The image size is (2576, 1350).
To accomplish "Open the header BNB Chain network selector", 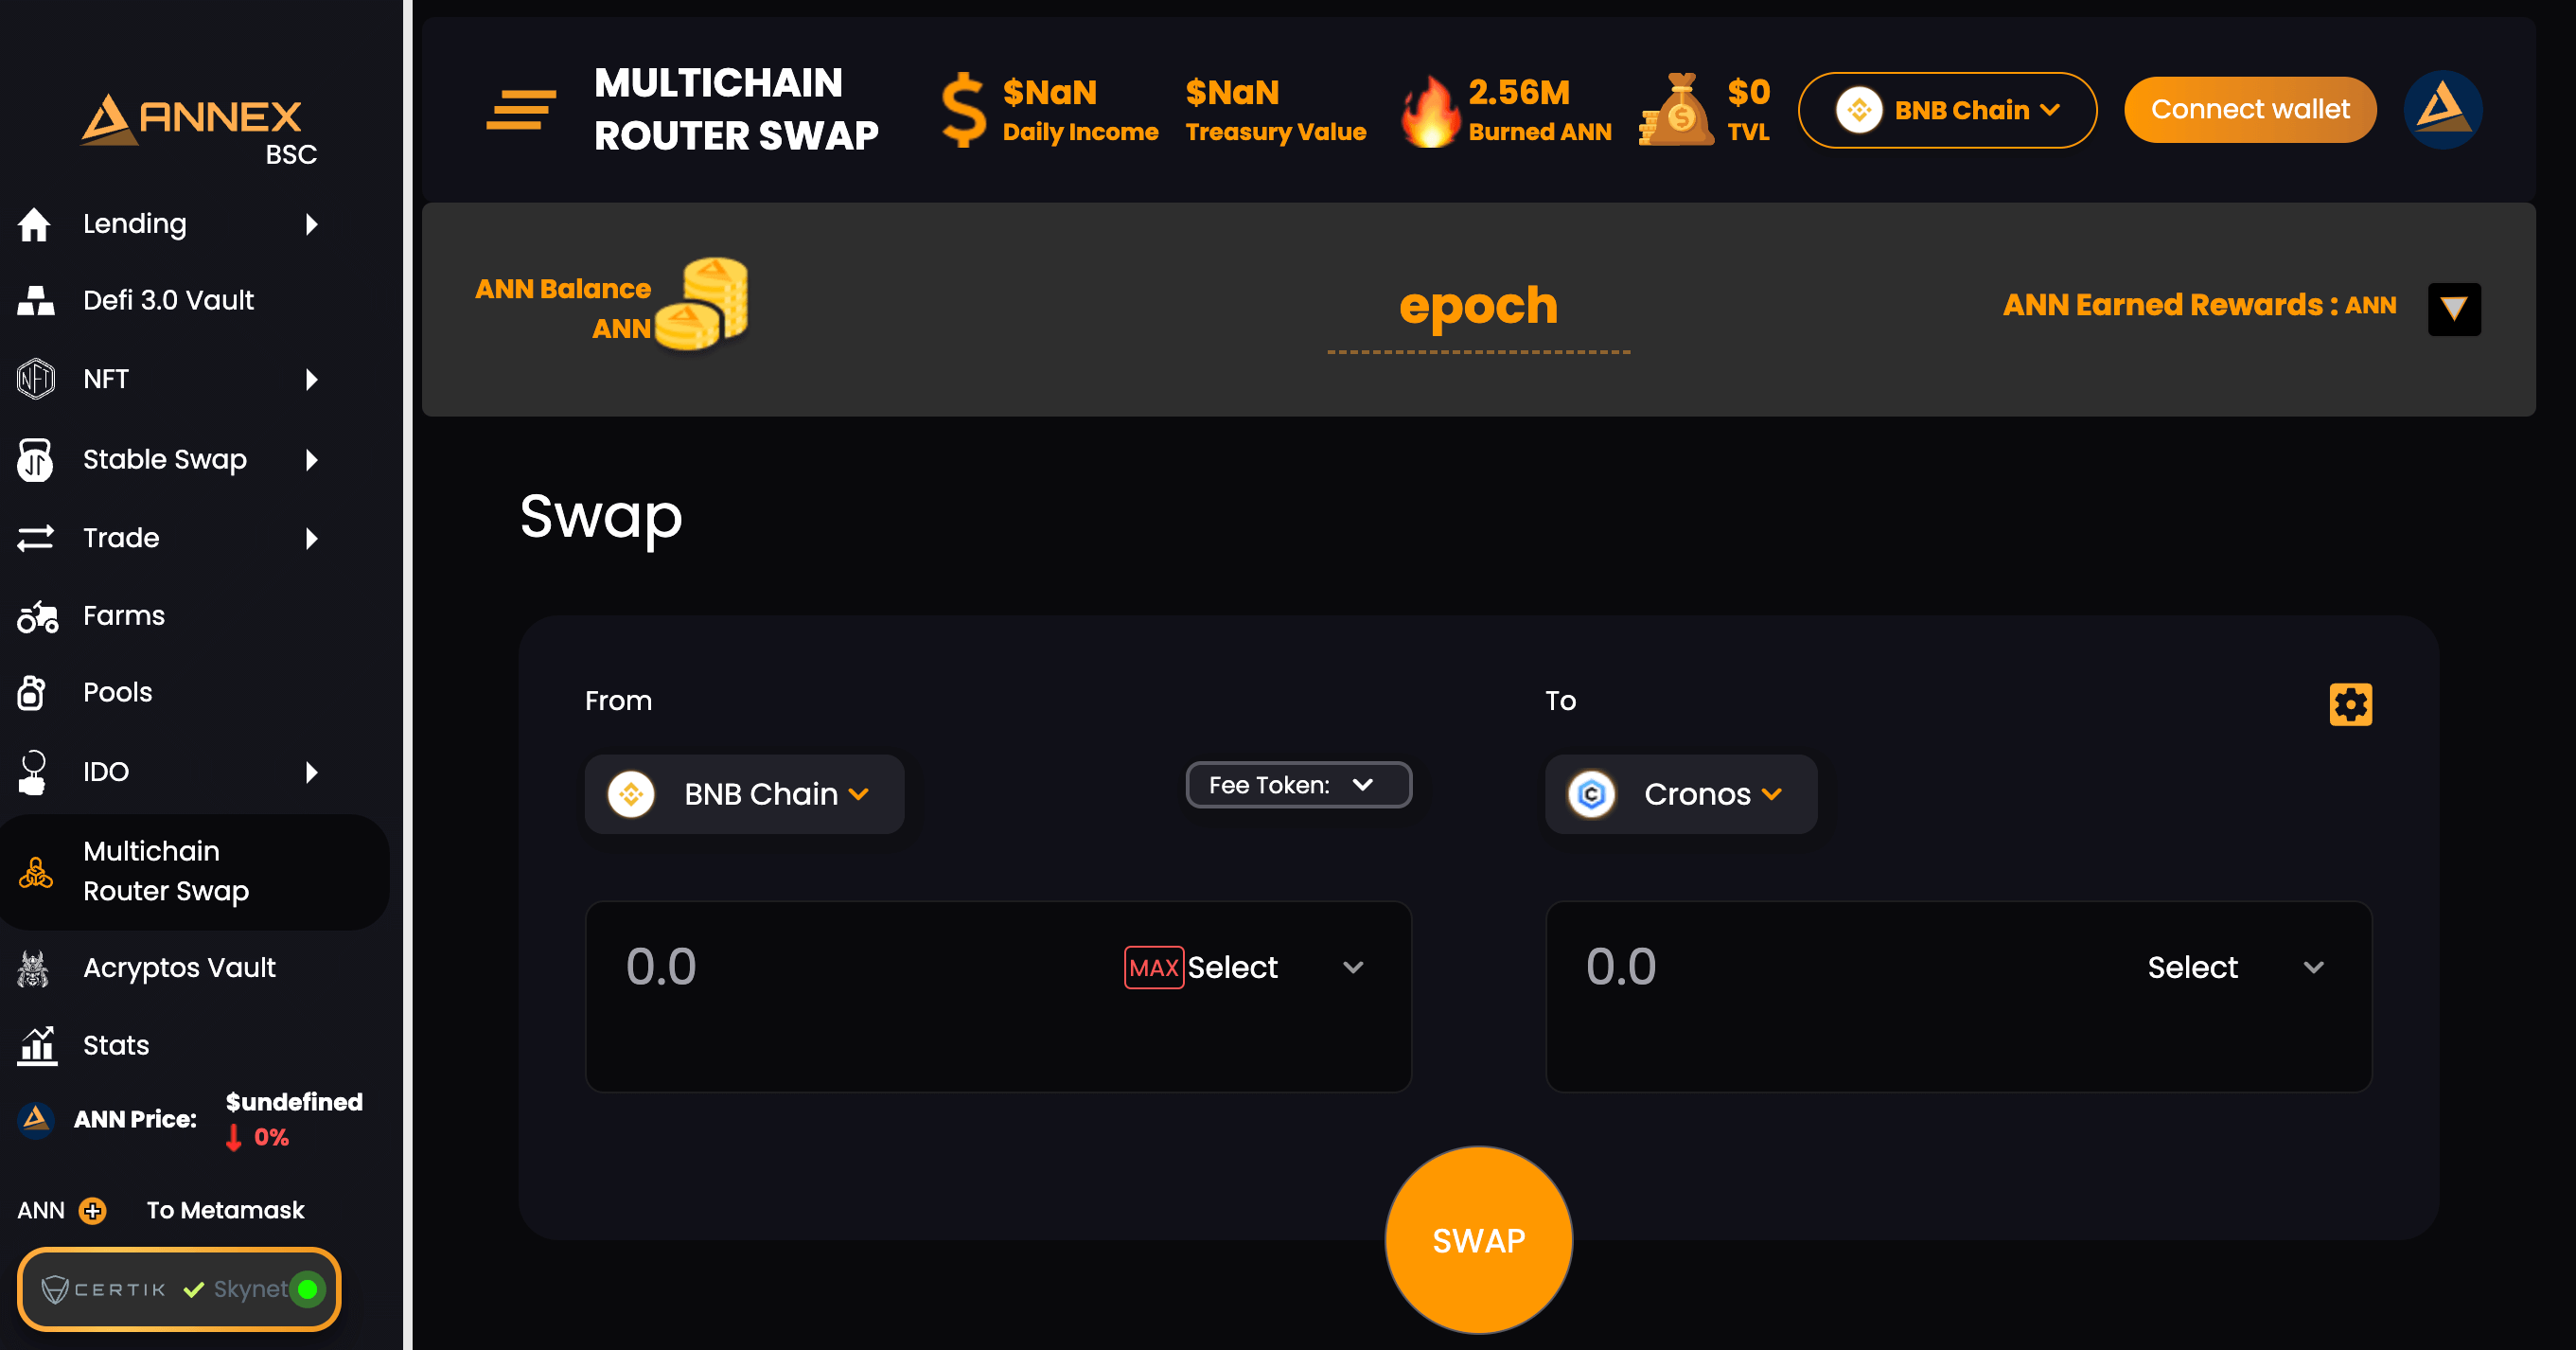I will (x=1946, y=110).
